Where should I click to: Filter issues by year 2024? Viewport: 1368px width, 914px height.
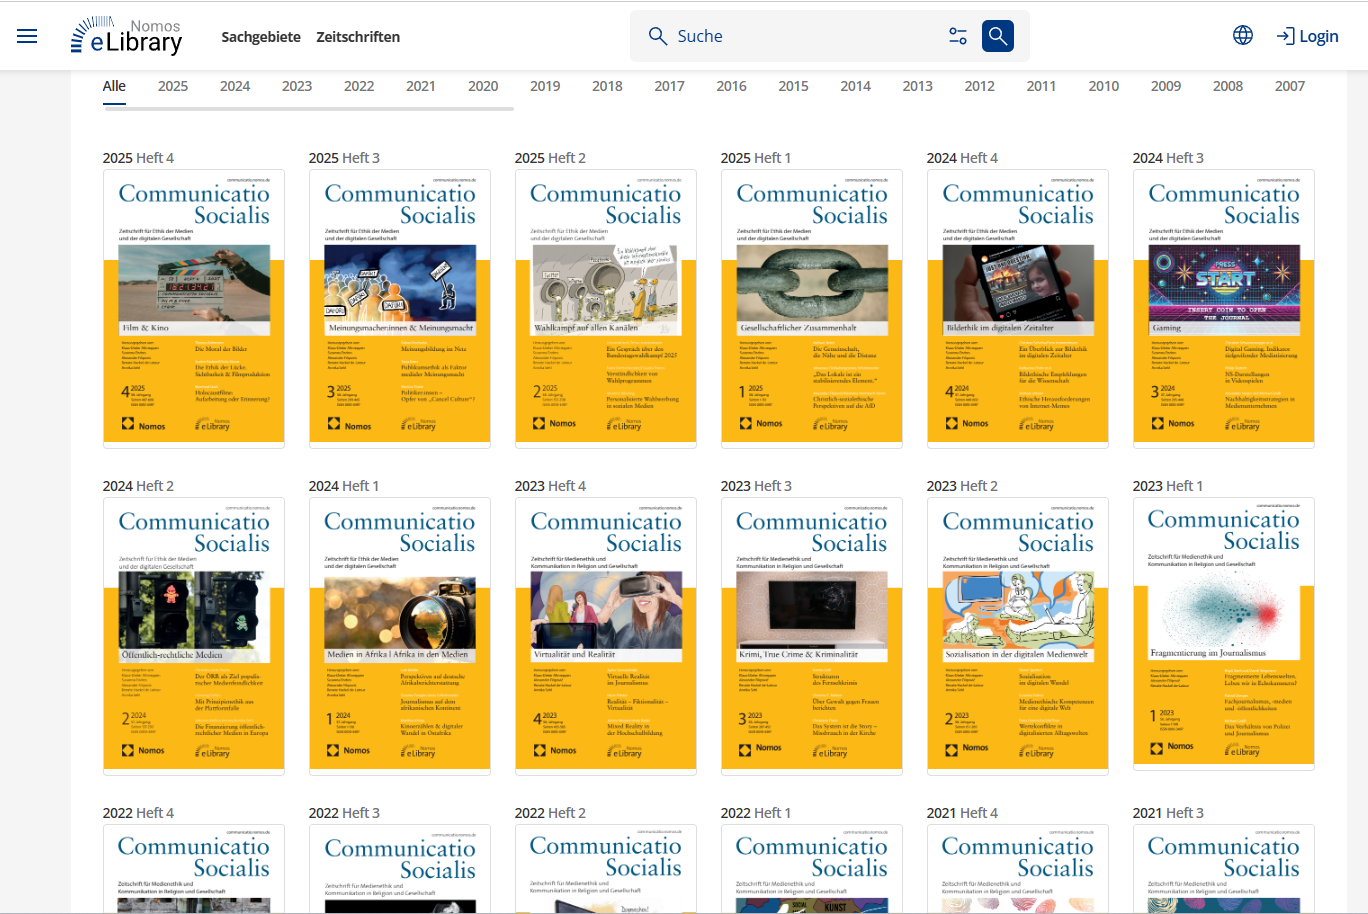235,86
